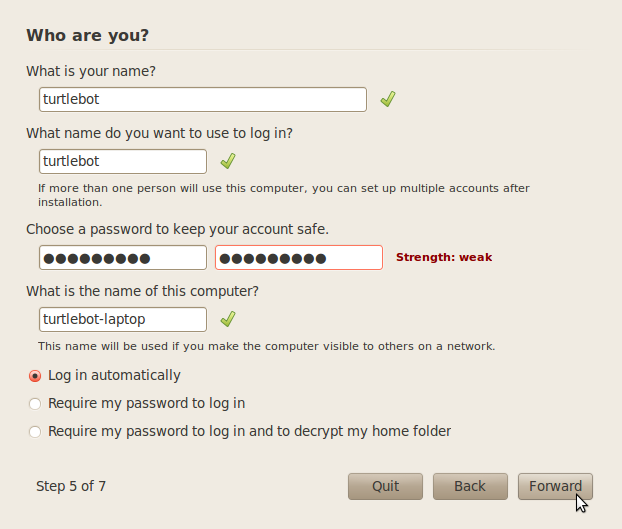Click the green checkmark beside the login name field
Screen dimensions: 622x529
(228, 161)
